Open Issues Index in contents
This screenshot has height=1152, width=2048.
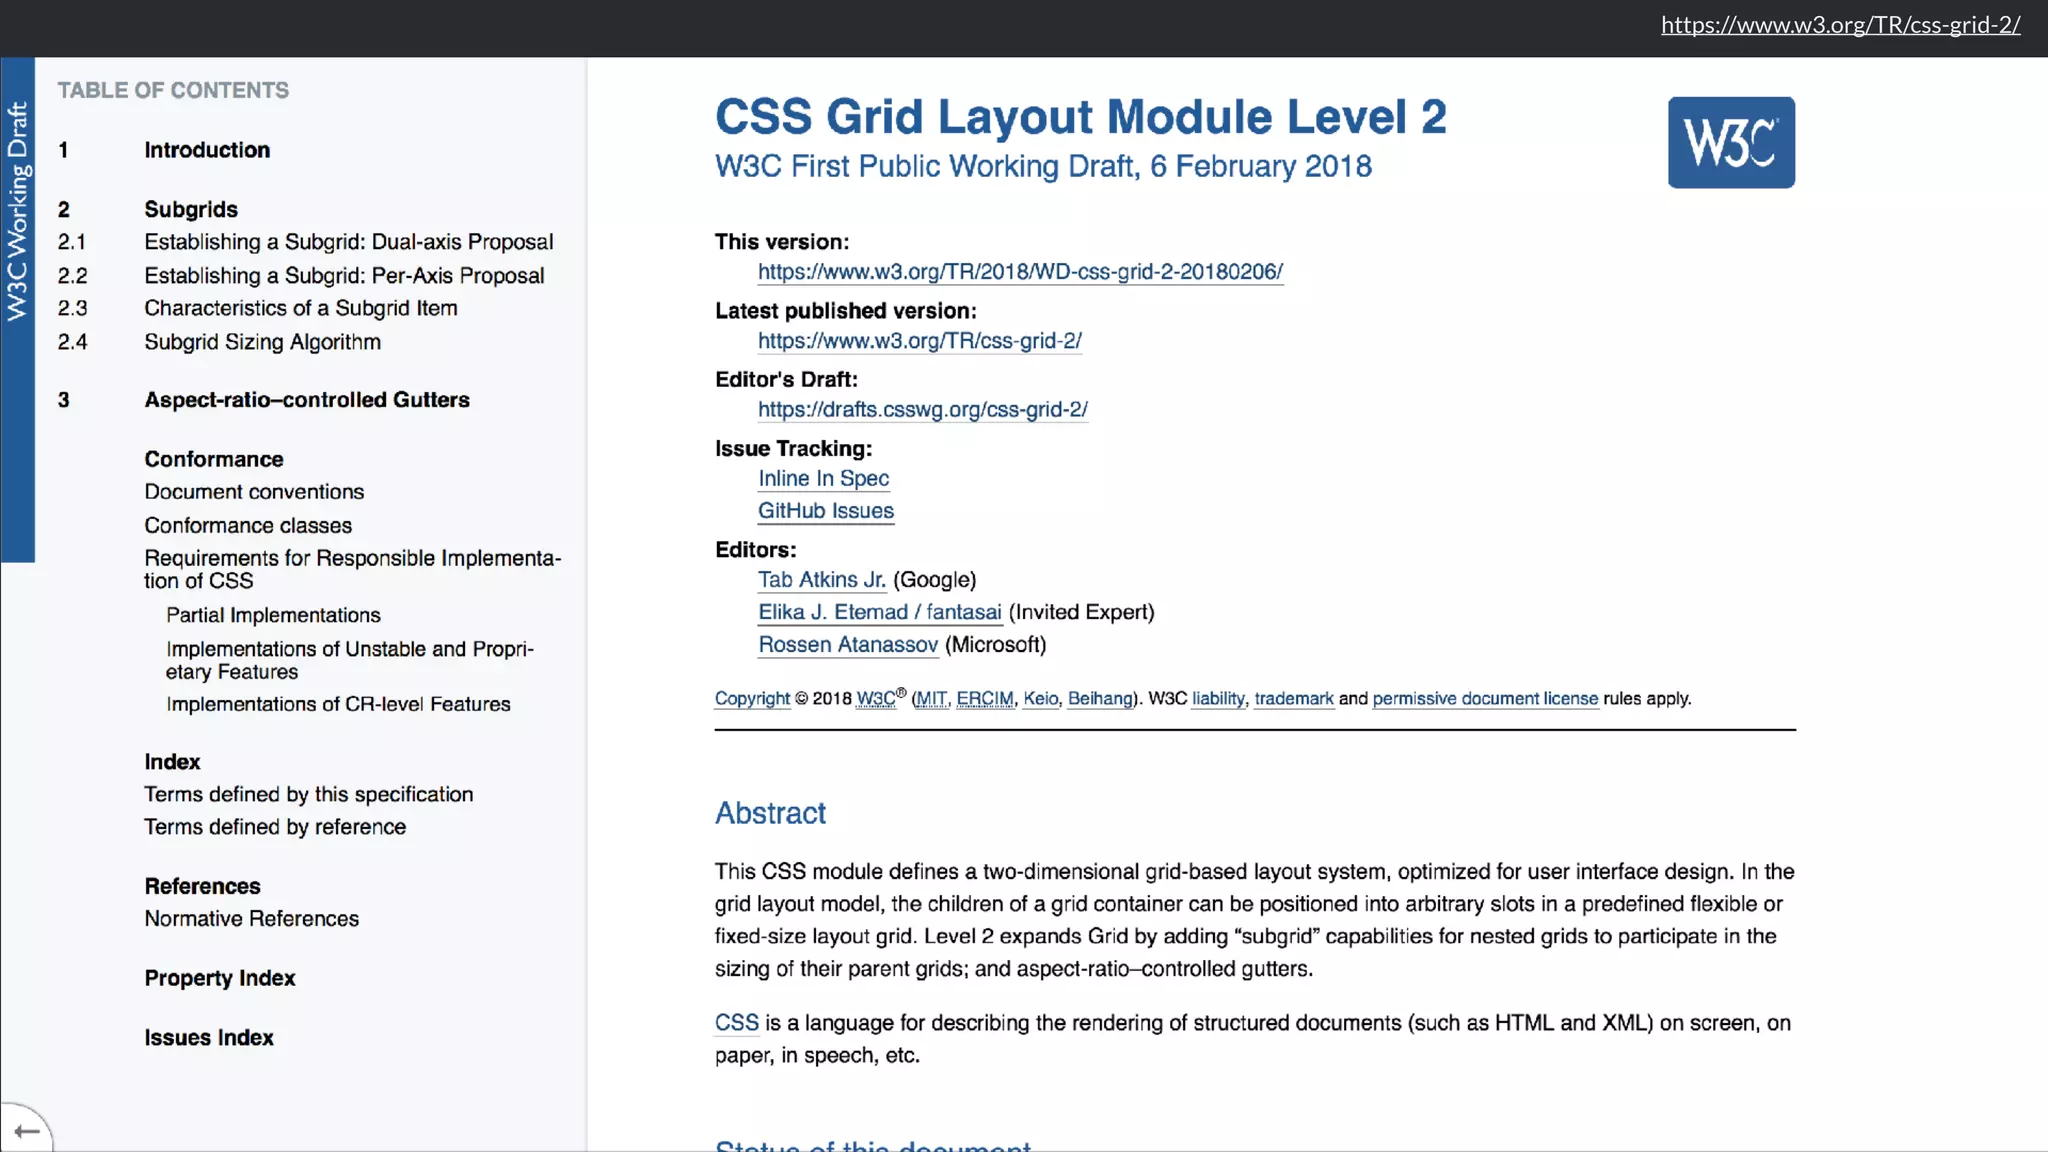(x=208, y=1038)
